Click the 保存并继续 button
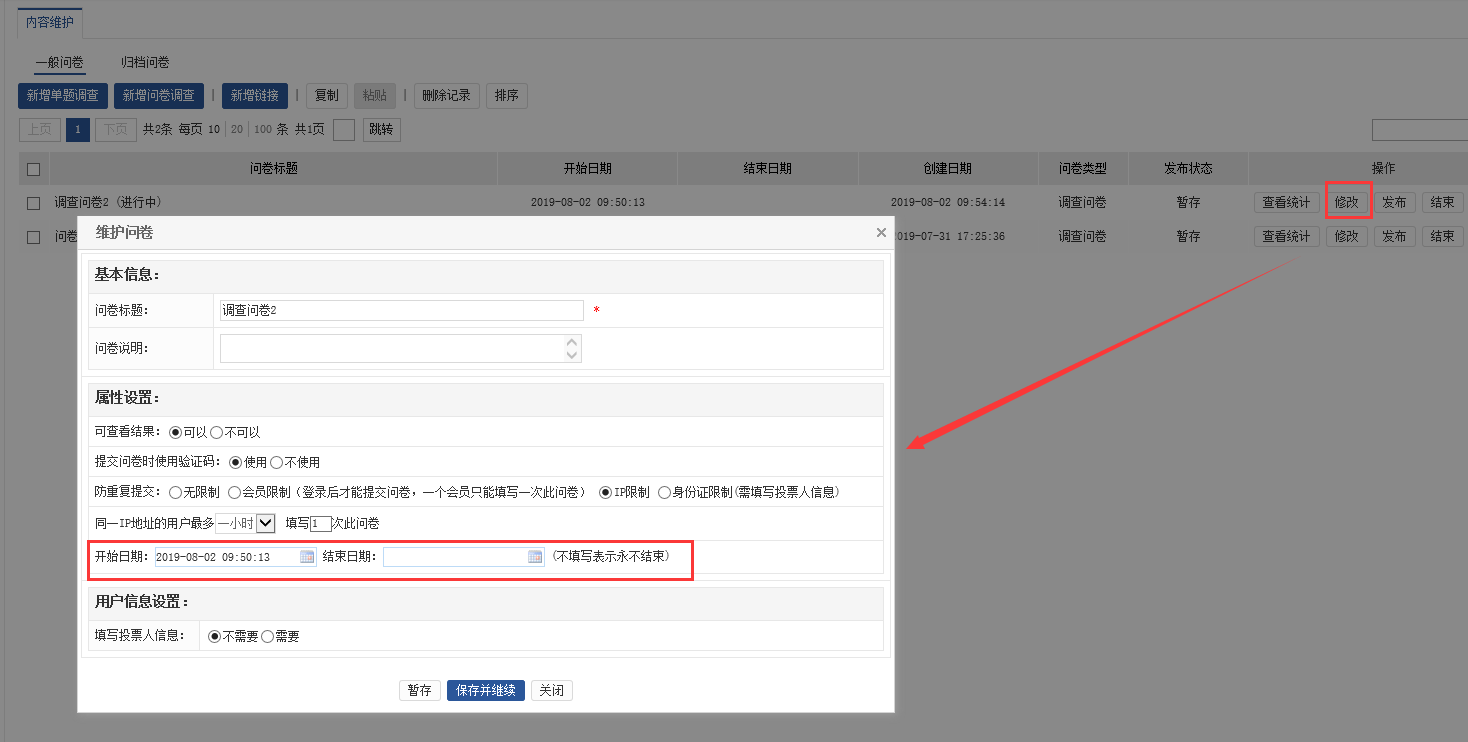This screenshot has height=742, width=1468. click(485, 691)
